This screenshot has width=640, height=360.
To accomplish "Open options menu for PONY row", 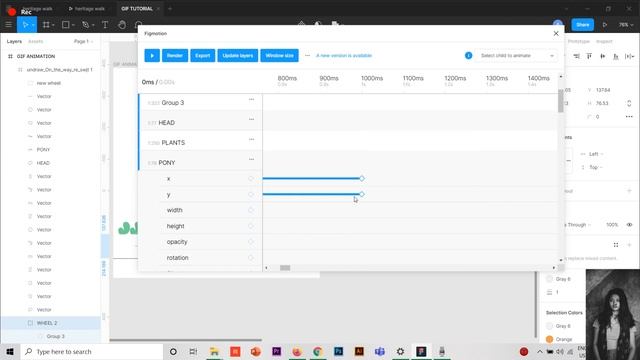I will [x=251, y=160].
